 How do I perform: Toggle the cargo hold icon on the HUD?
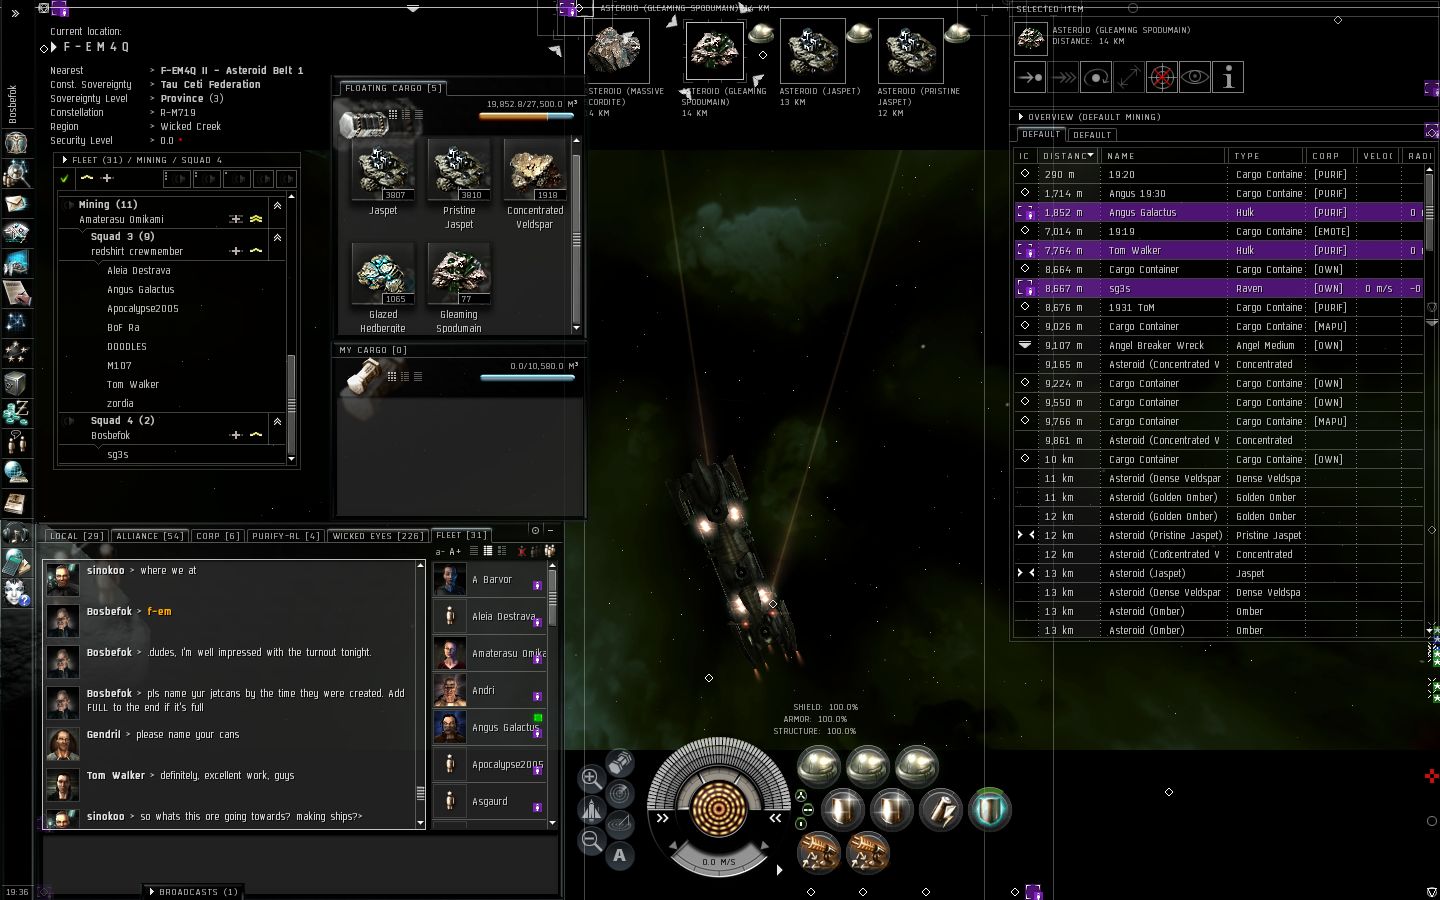point(620,764)
